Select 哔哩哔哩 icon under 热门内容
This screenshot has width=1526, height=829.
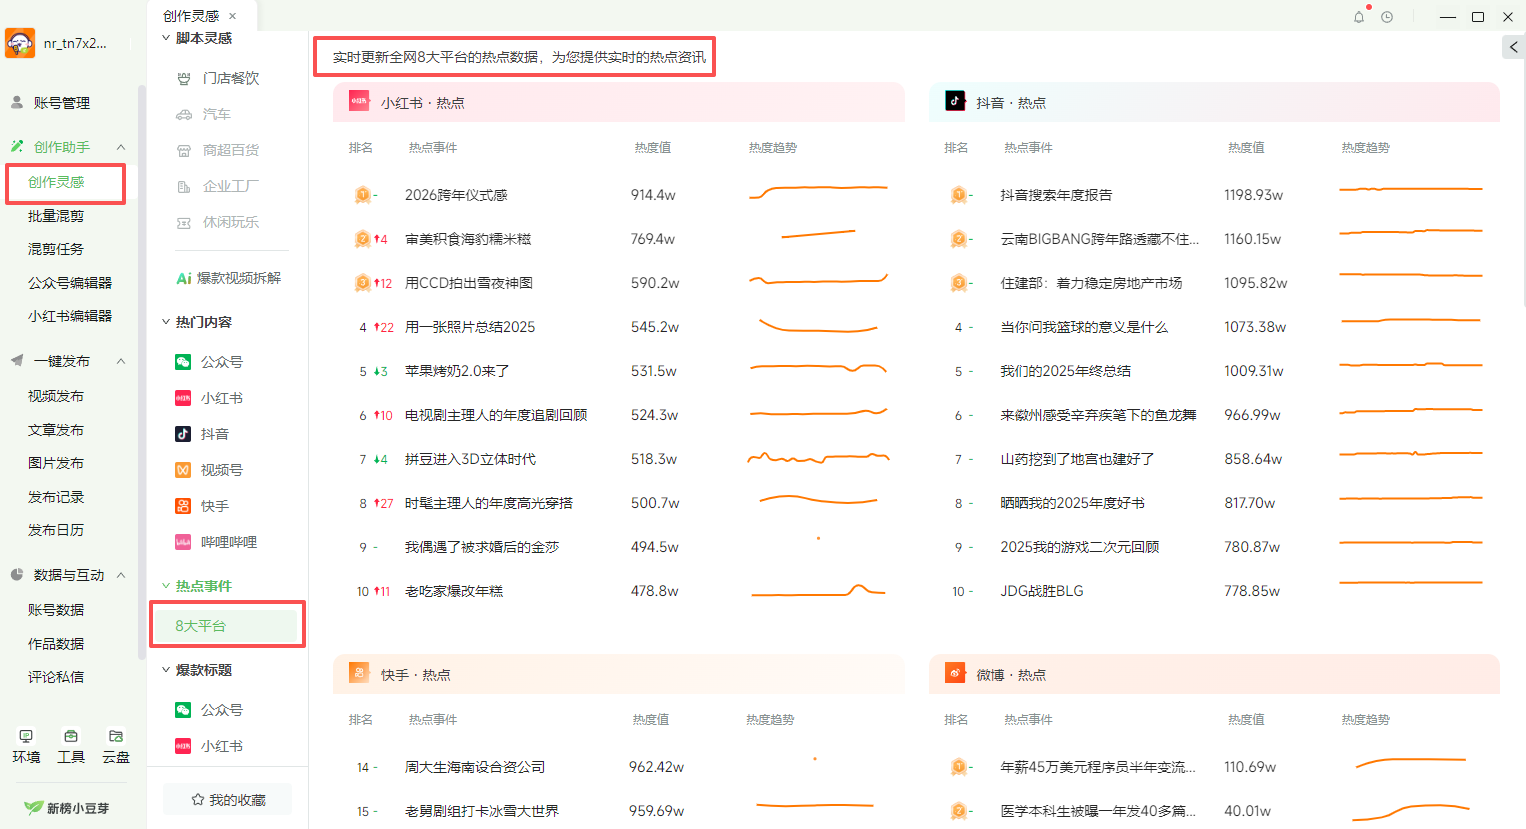(x=183, y=542)
